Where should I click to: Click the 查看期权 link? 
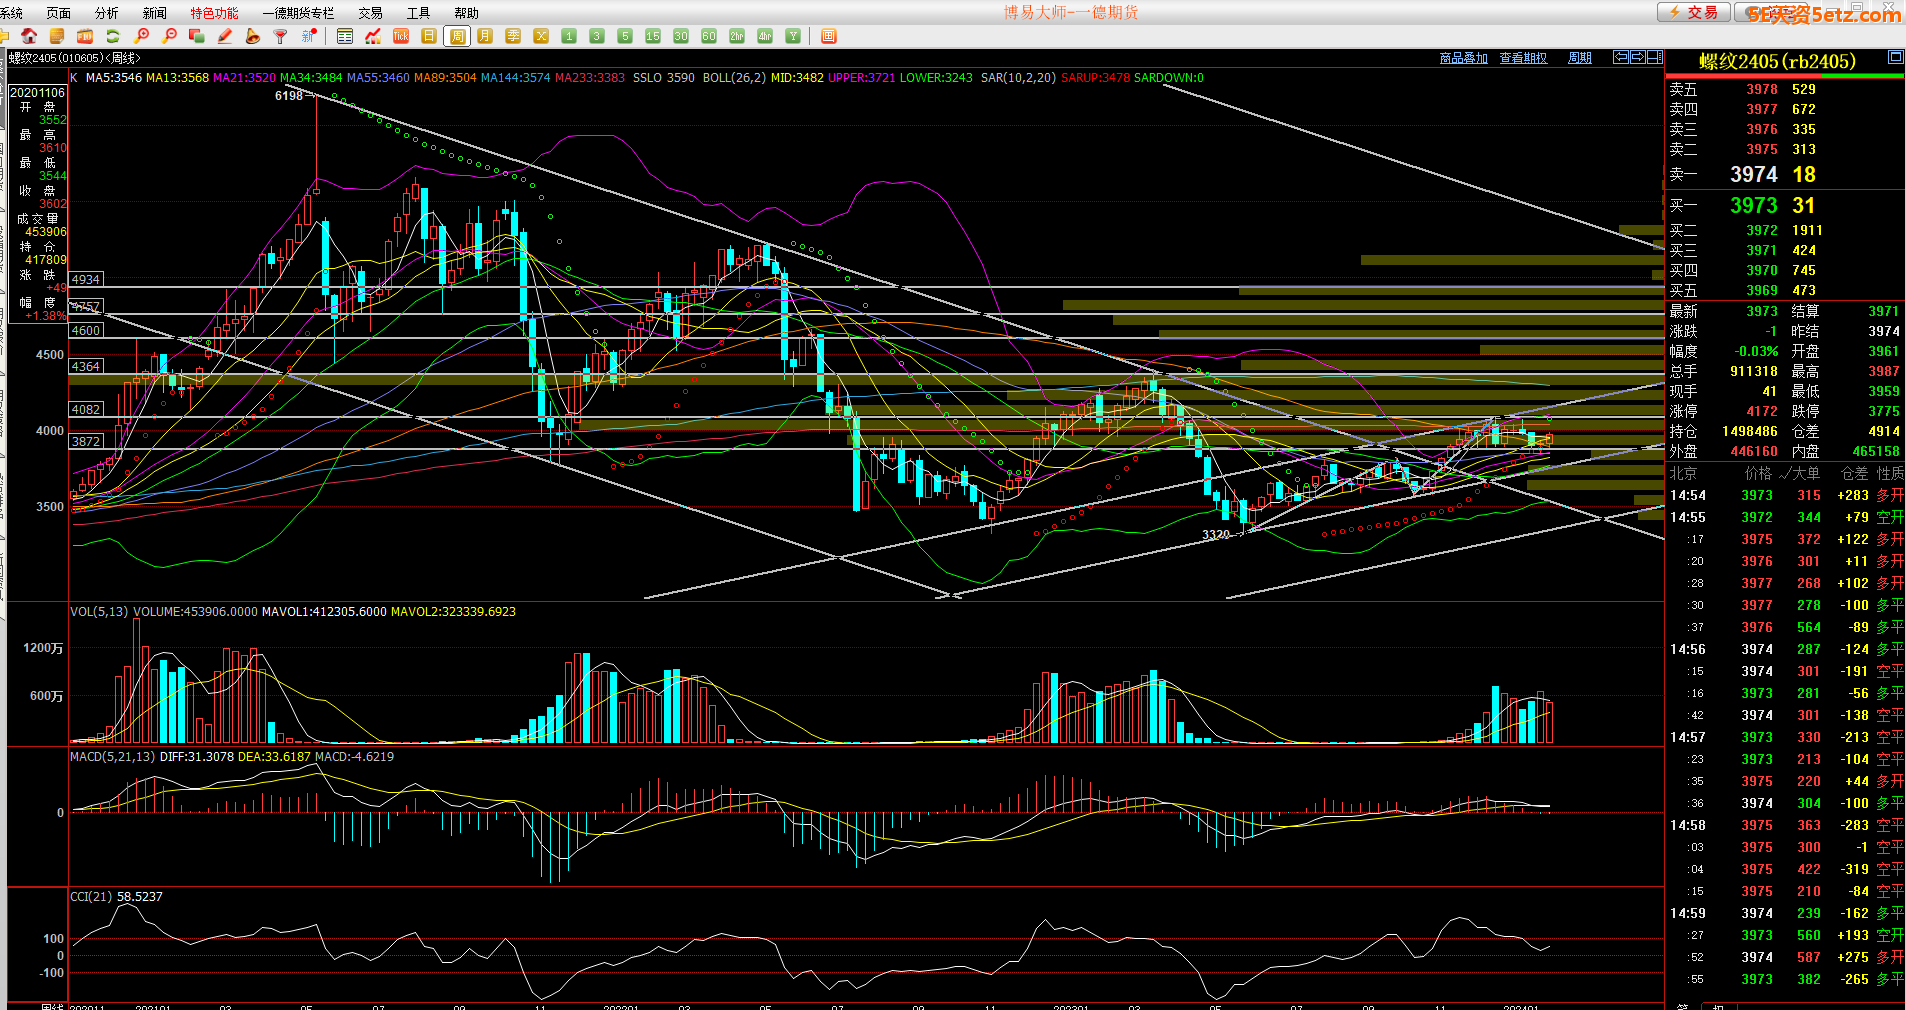[x=1523, y=58]
